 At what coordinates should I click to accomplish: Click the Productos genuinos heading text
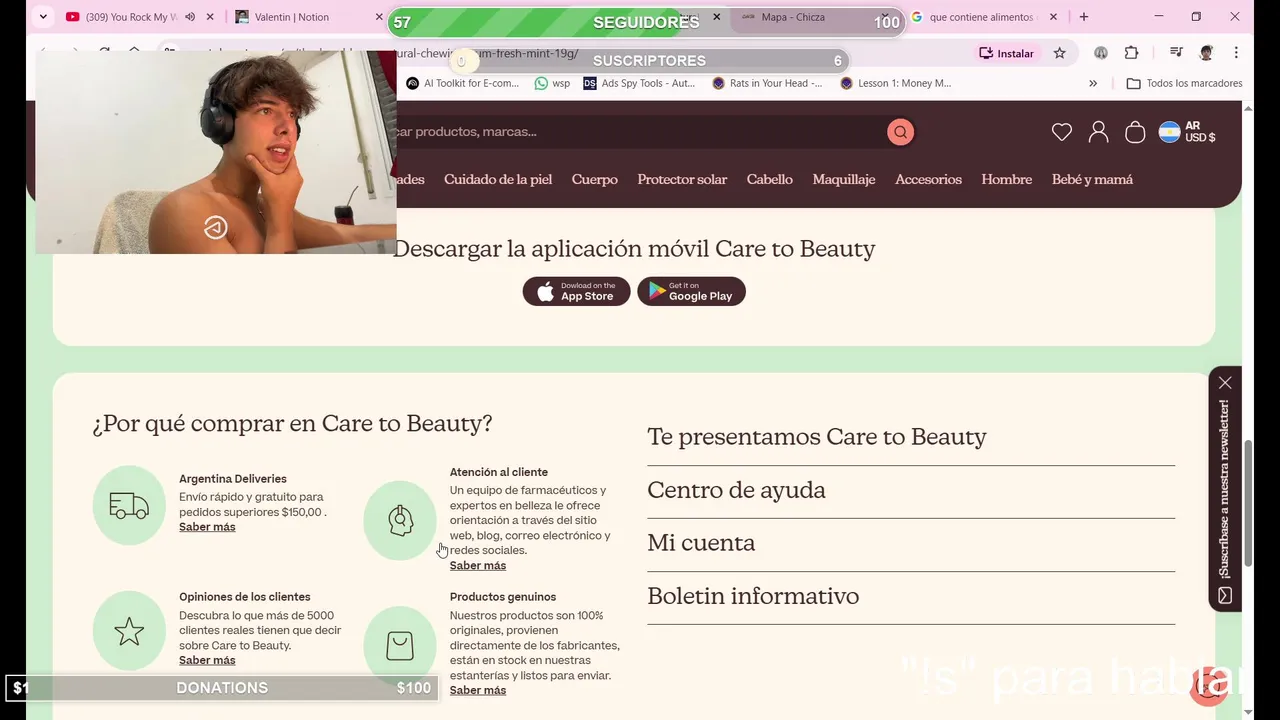[x=503, y=597]
